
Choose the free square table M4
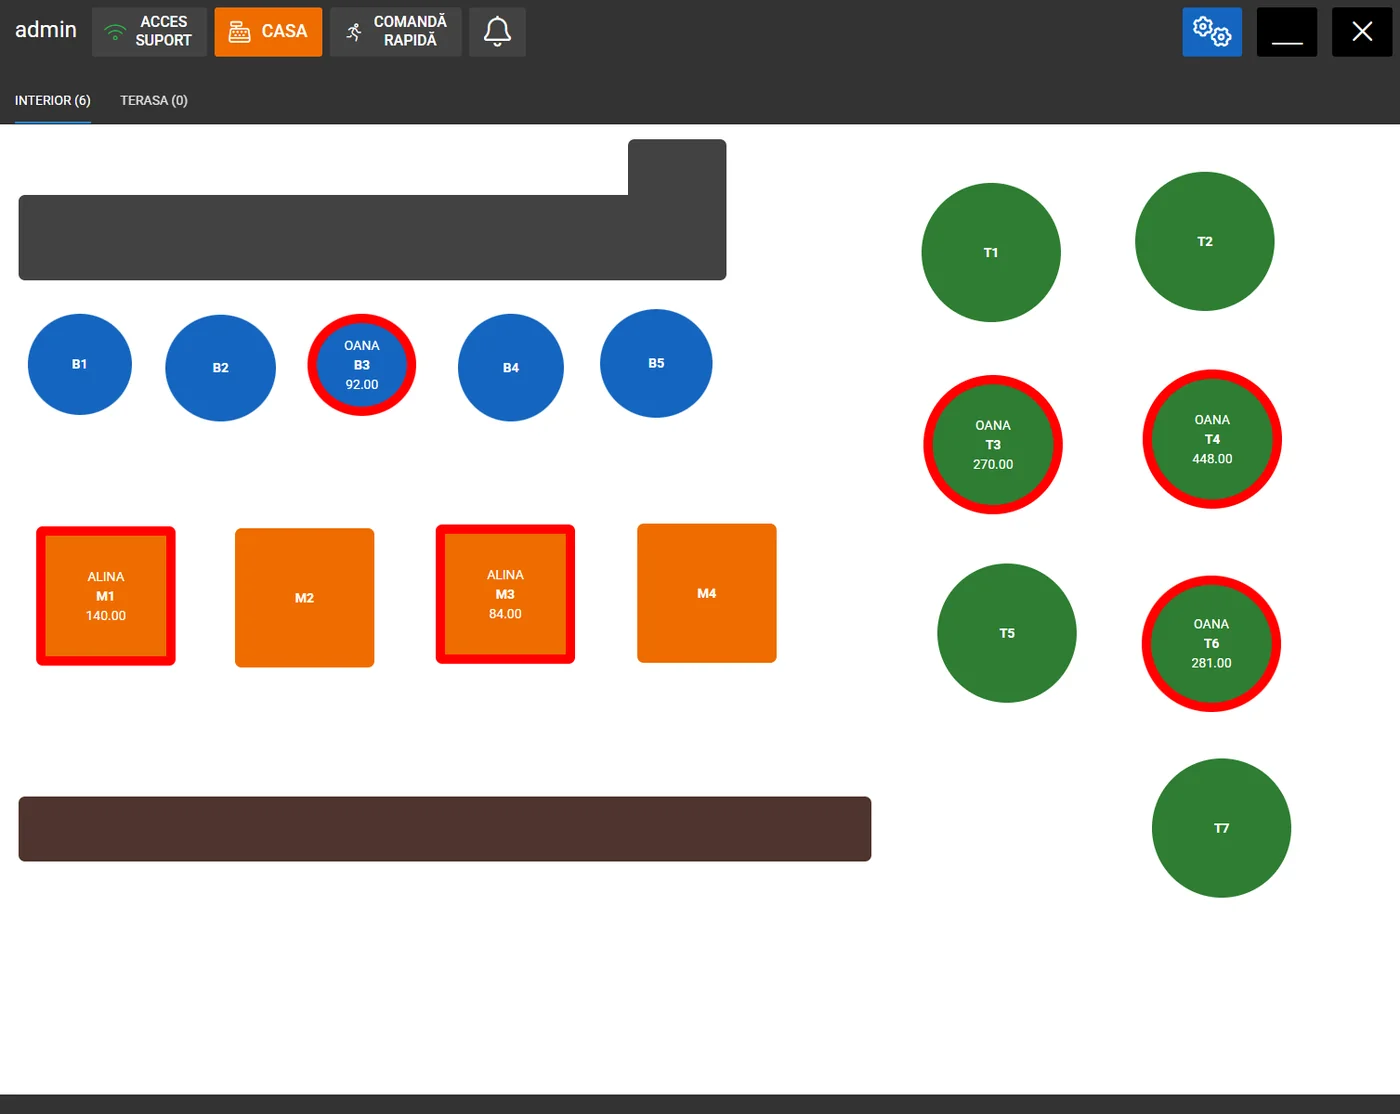click(706, 593)
